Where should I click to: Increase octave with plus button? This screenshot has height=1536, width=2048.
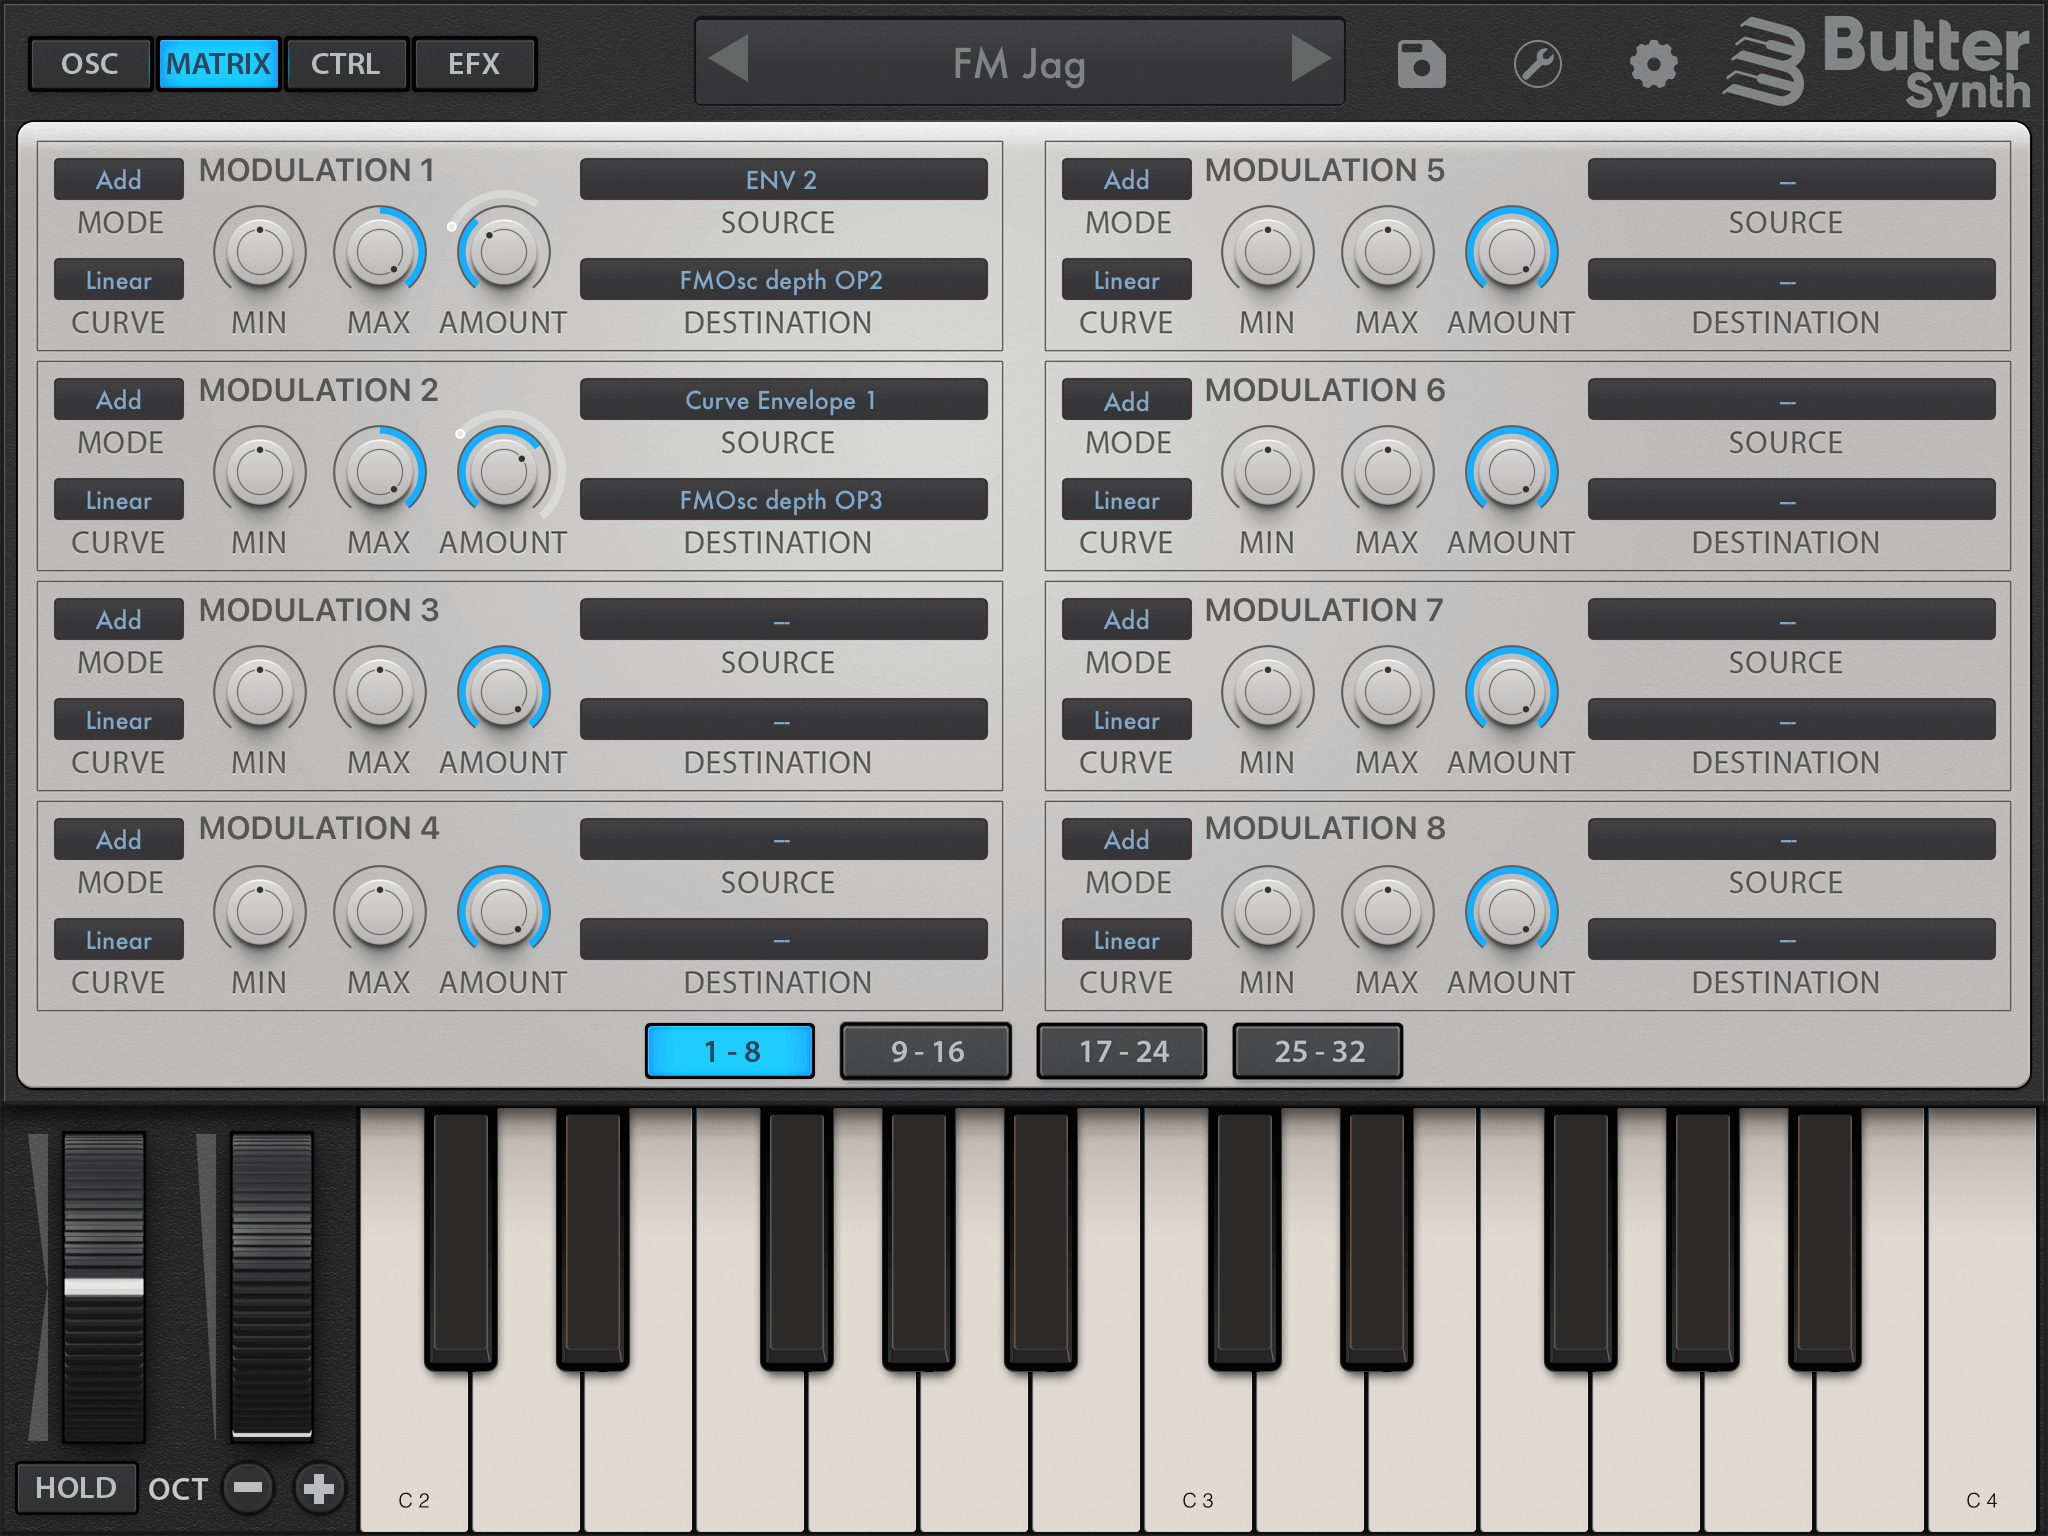click(319, 1488)
